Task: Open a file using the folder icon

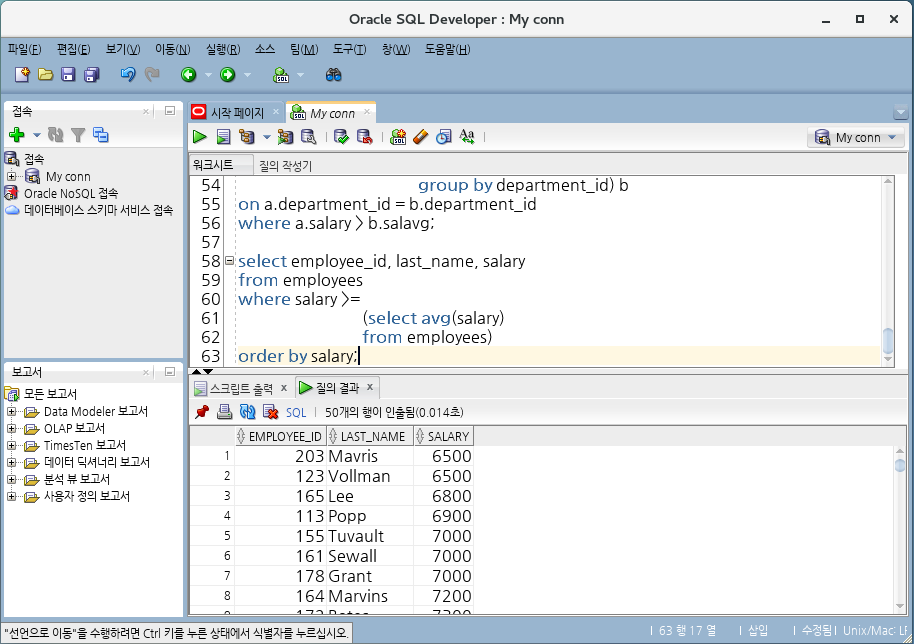Action: coord(45,75)
